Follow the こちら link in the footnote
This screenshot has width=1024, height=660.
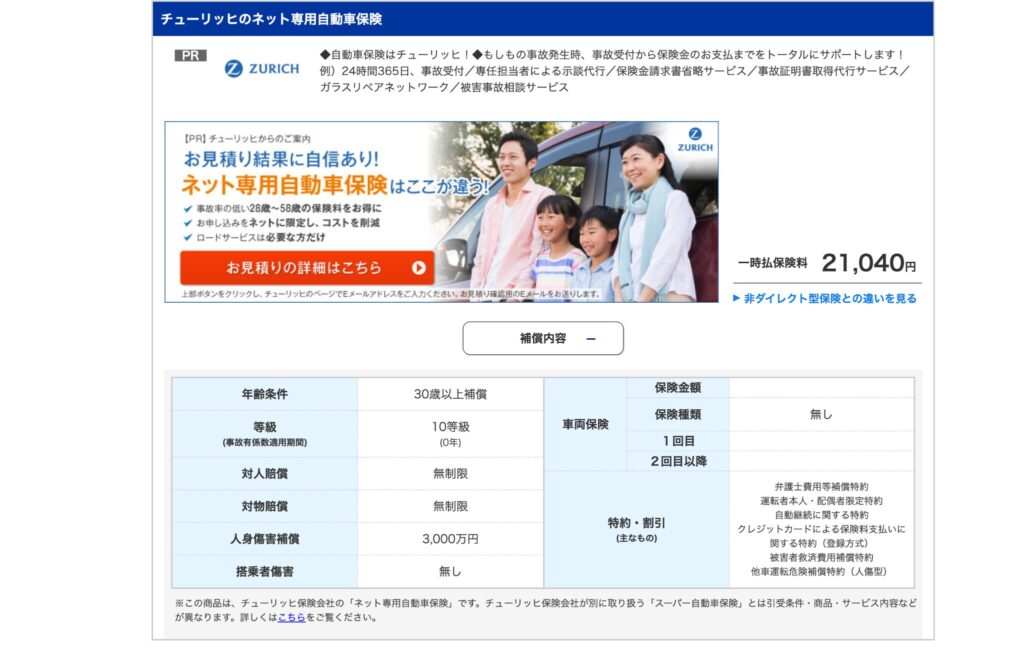291,617
